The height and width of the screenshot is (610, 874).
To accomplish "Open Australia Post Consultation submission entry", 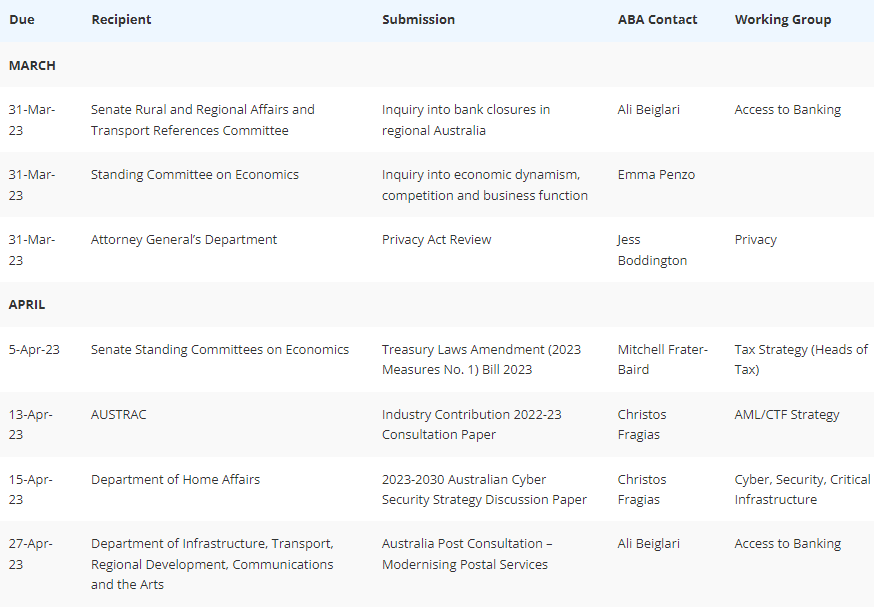I will click(467, 554).
